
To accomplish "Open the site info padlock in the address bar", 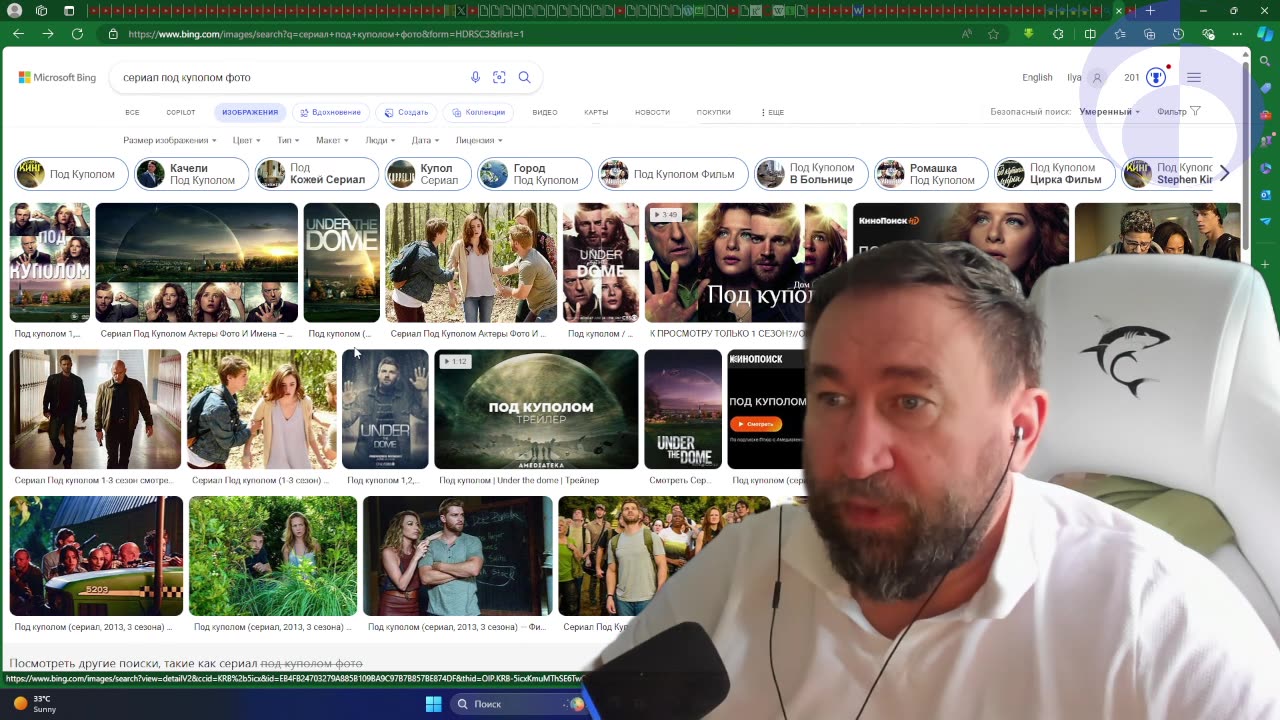I will click(113, 33).
